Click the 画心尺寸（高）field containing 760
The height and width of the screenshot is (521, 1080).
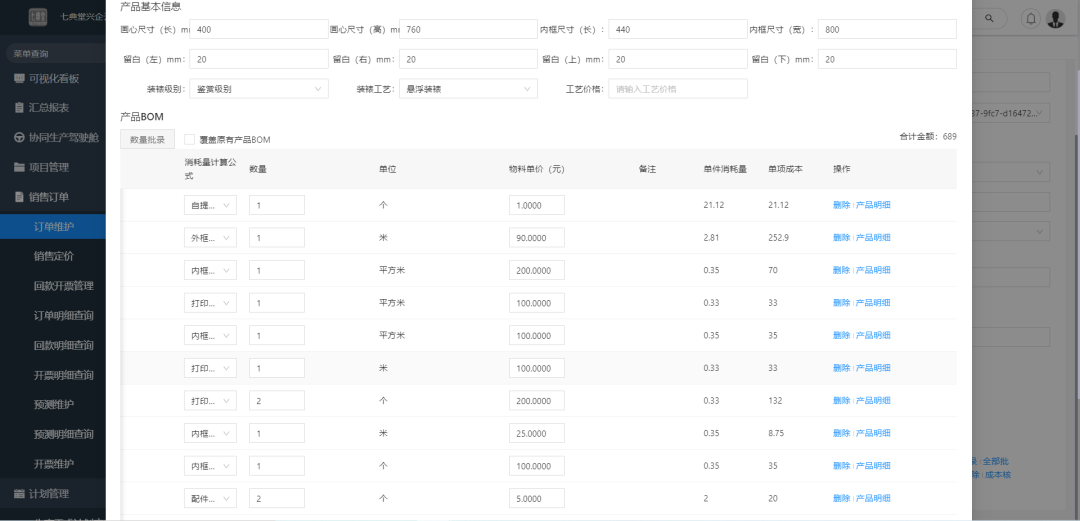coord(468,30)
